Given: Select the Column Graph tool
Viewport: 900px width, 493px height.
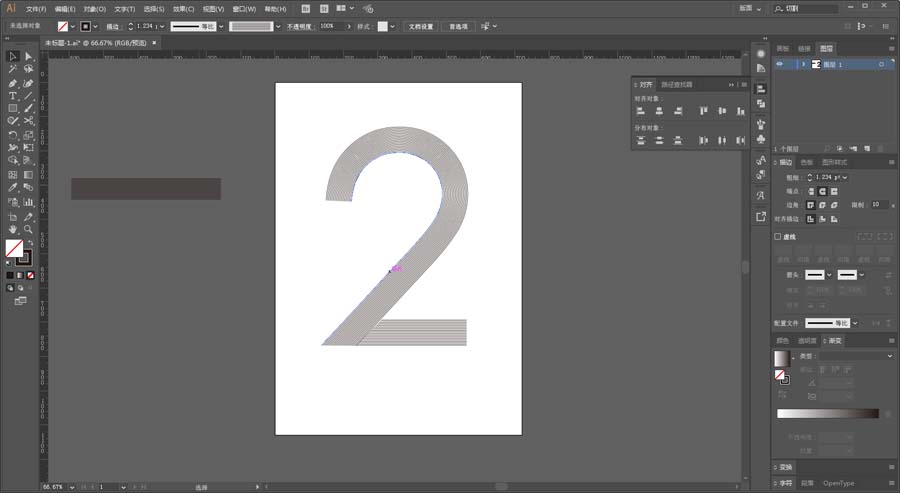Looking at the screenshot, I should click(29, 202).
